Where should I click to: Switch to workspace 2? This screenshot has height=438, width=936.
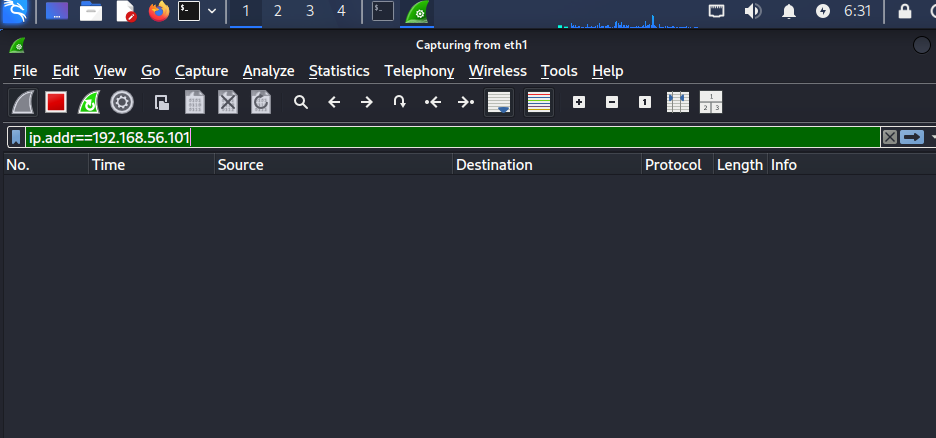278,11
